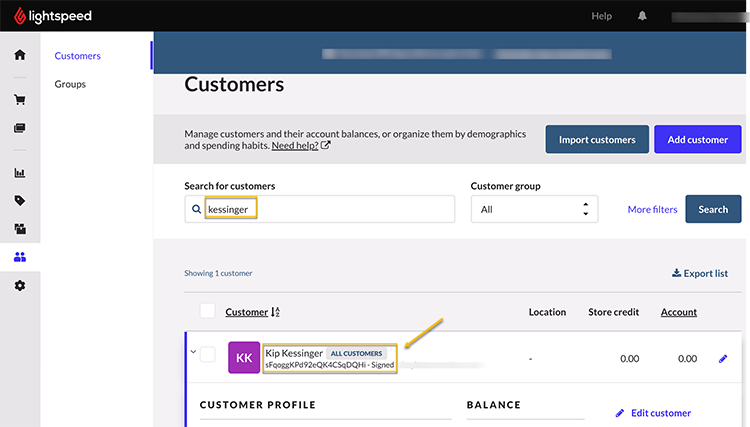Open the Inventory boxes icon
The image size is (750, 427).
pos(19,229)
